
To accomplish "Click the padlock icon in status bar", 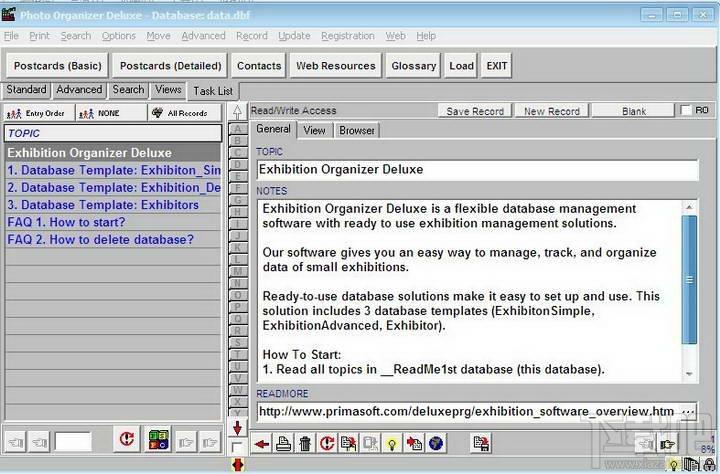I will 709,465.
